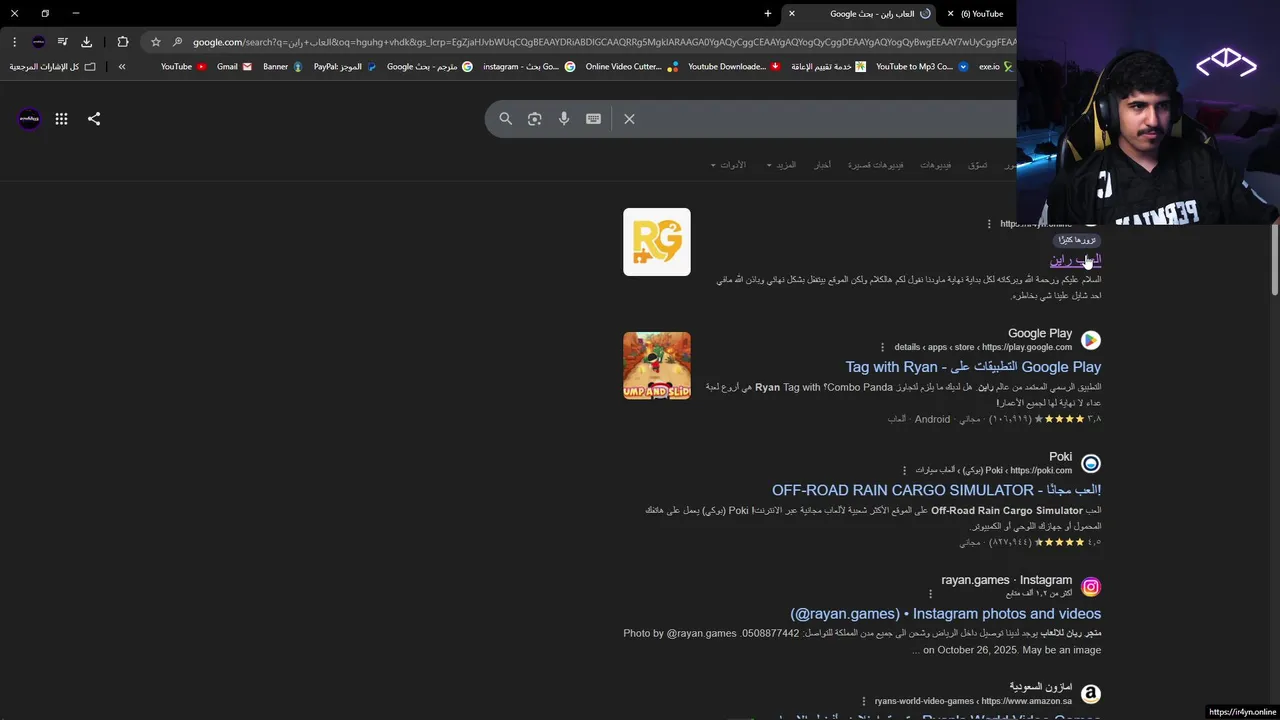Click the browser profile avatar in toolbar
Screen dimensions: 1280x720
pyautogui.click(x=38, y=42)
